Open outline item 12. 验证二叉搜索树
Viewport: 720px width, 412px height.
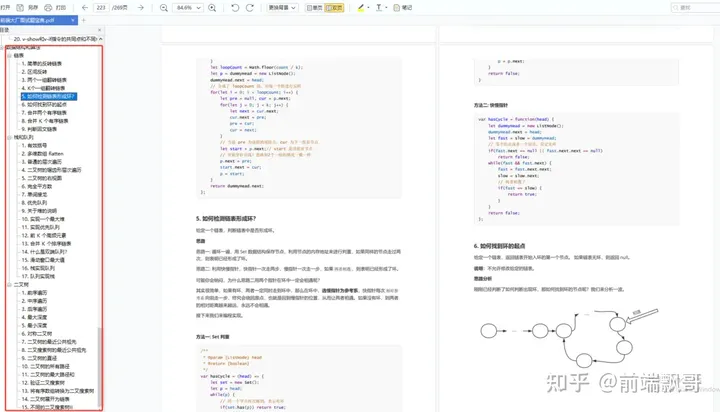pos(43,383)
